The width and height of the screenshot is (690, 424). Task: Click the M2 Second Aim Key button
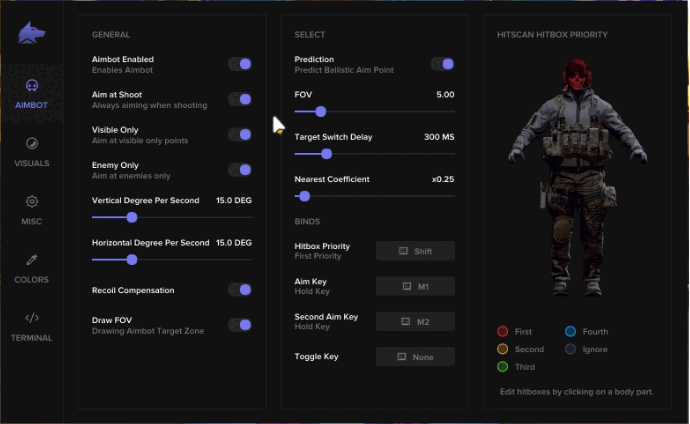pos(415,322)
